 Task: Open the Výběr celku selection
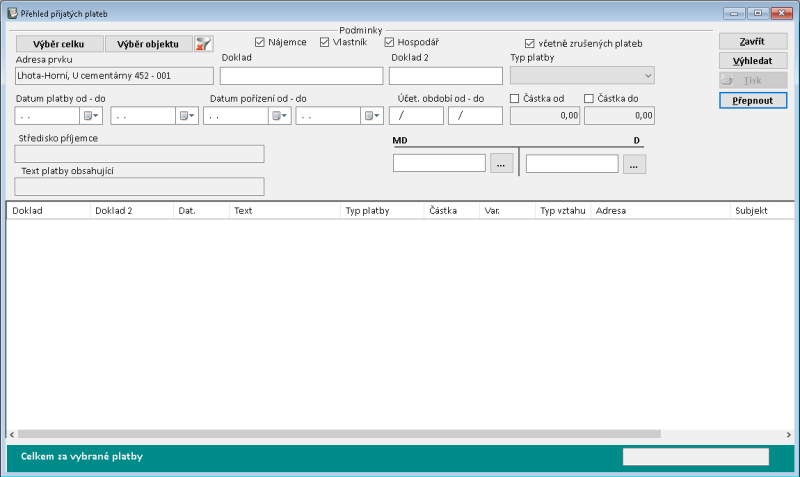59,44
